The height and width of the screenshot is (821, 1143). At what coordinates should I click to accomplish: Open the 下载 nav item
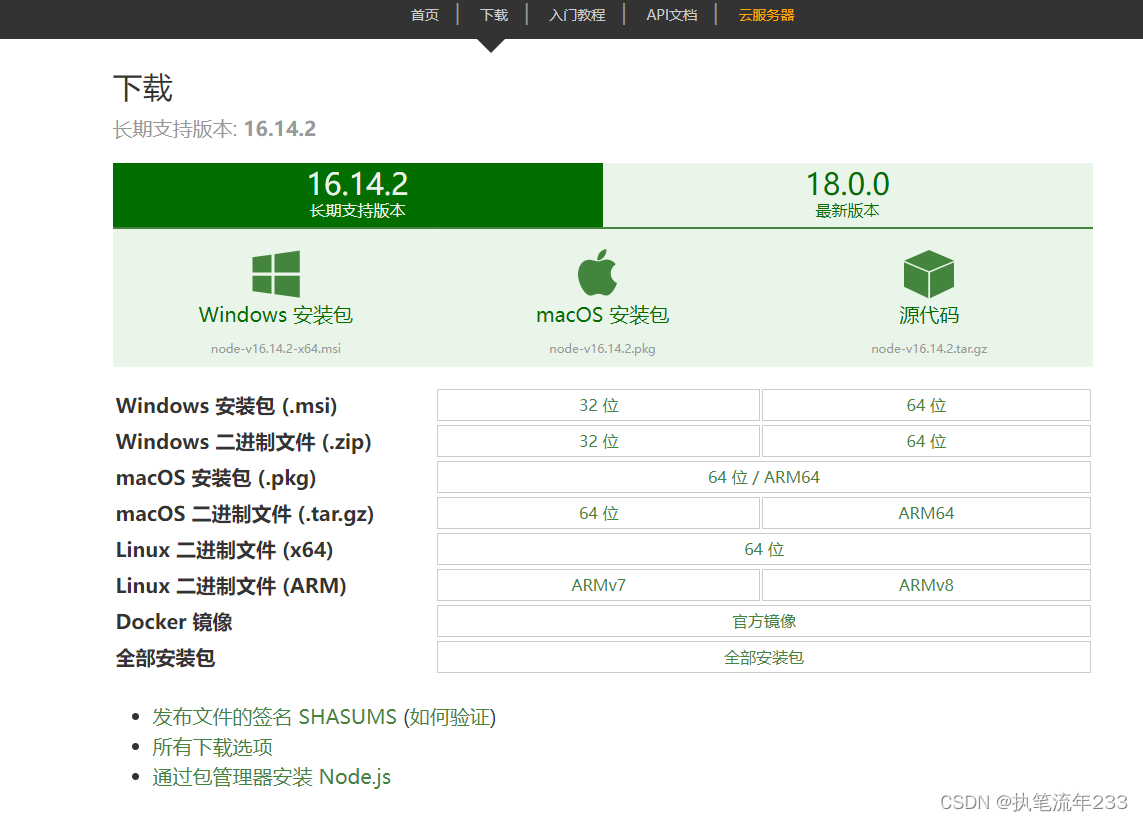[x=494, y=15]
